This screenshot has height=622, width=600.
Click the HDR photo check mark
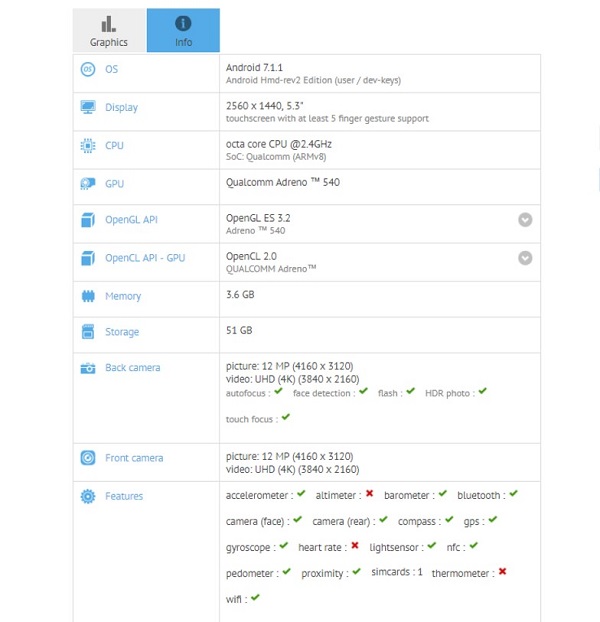482,391
